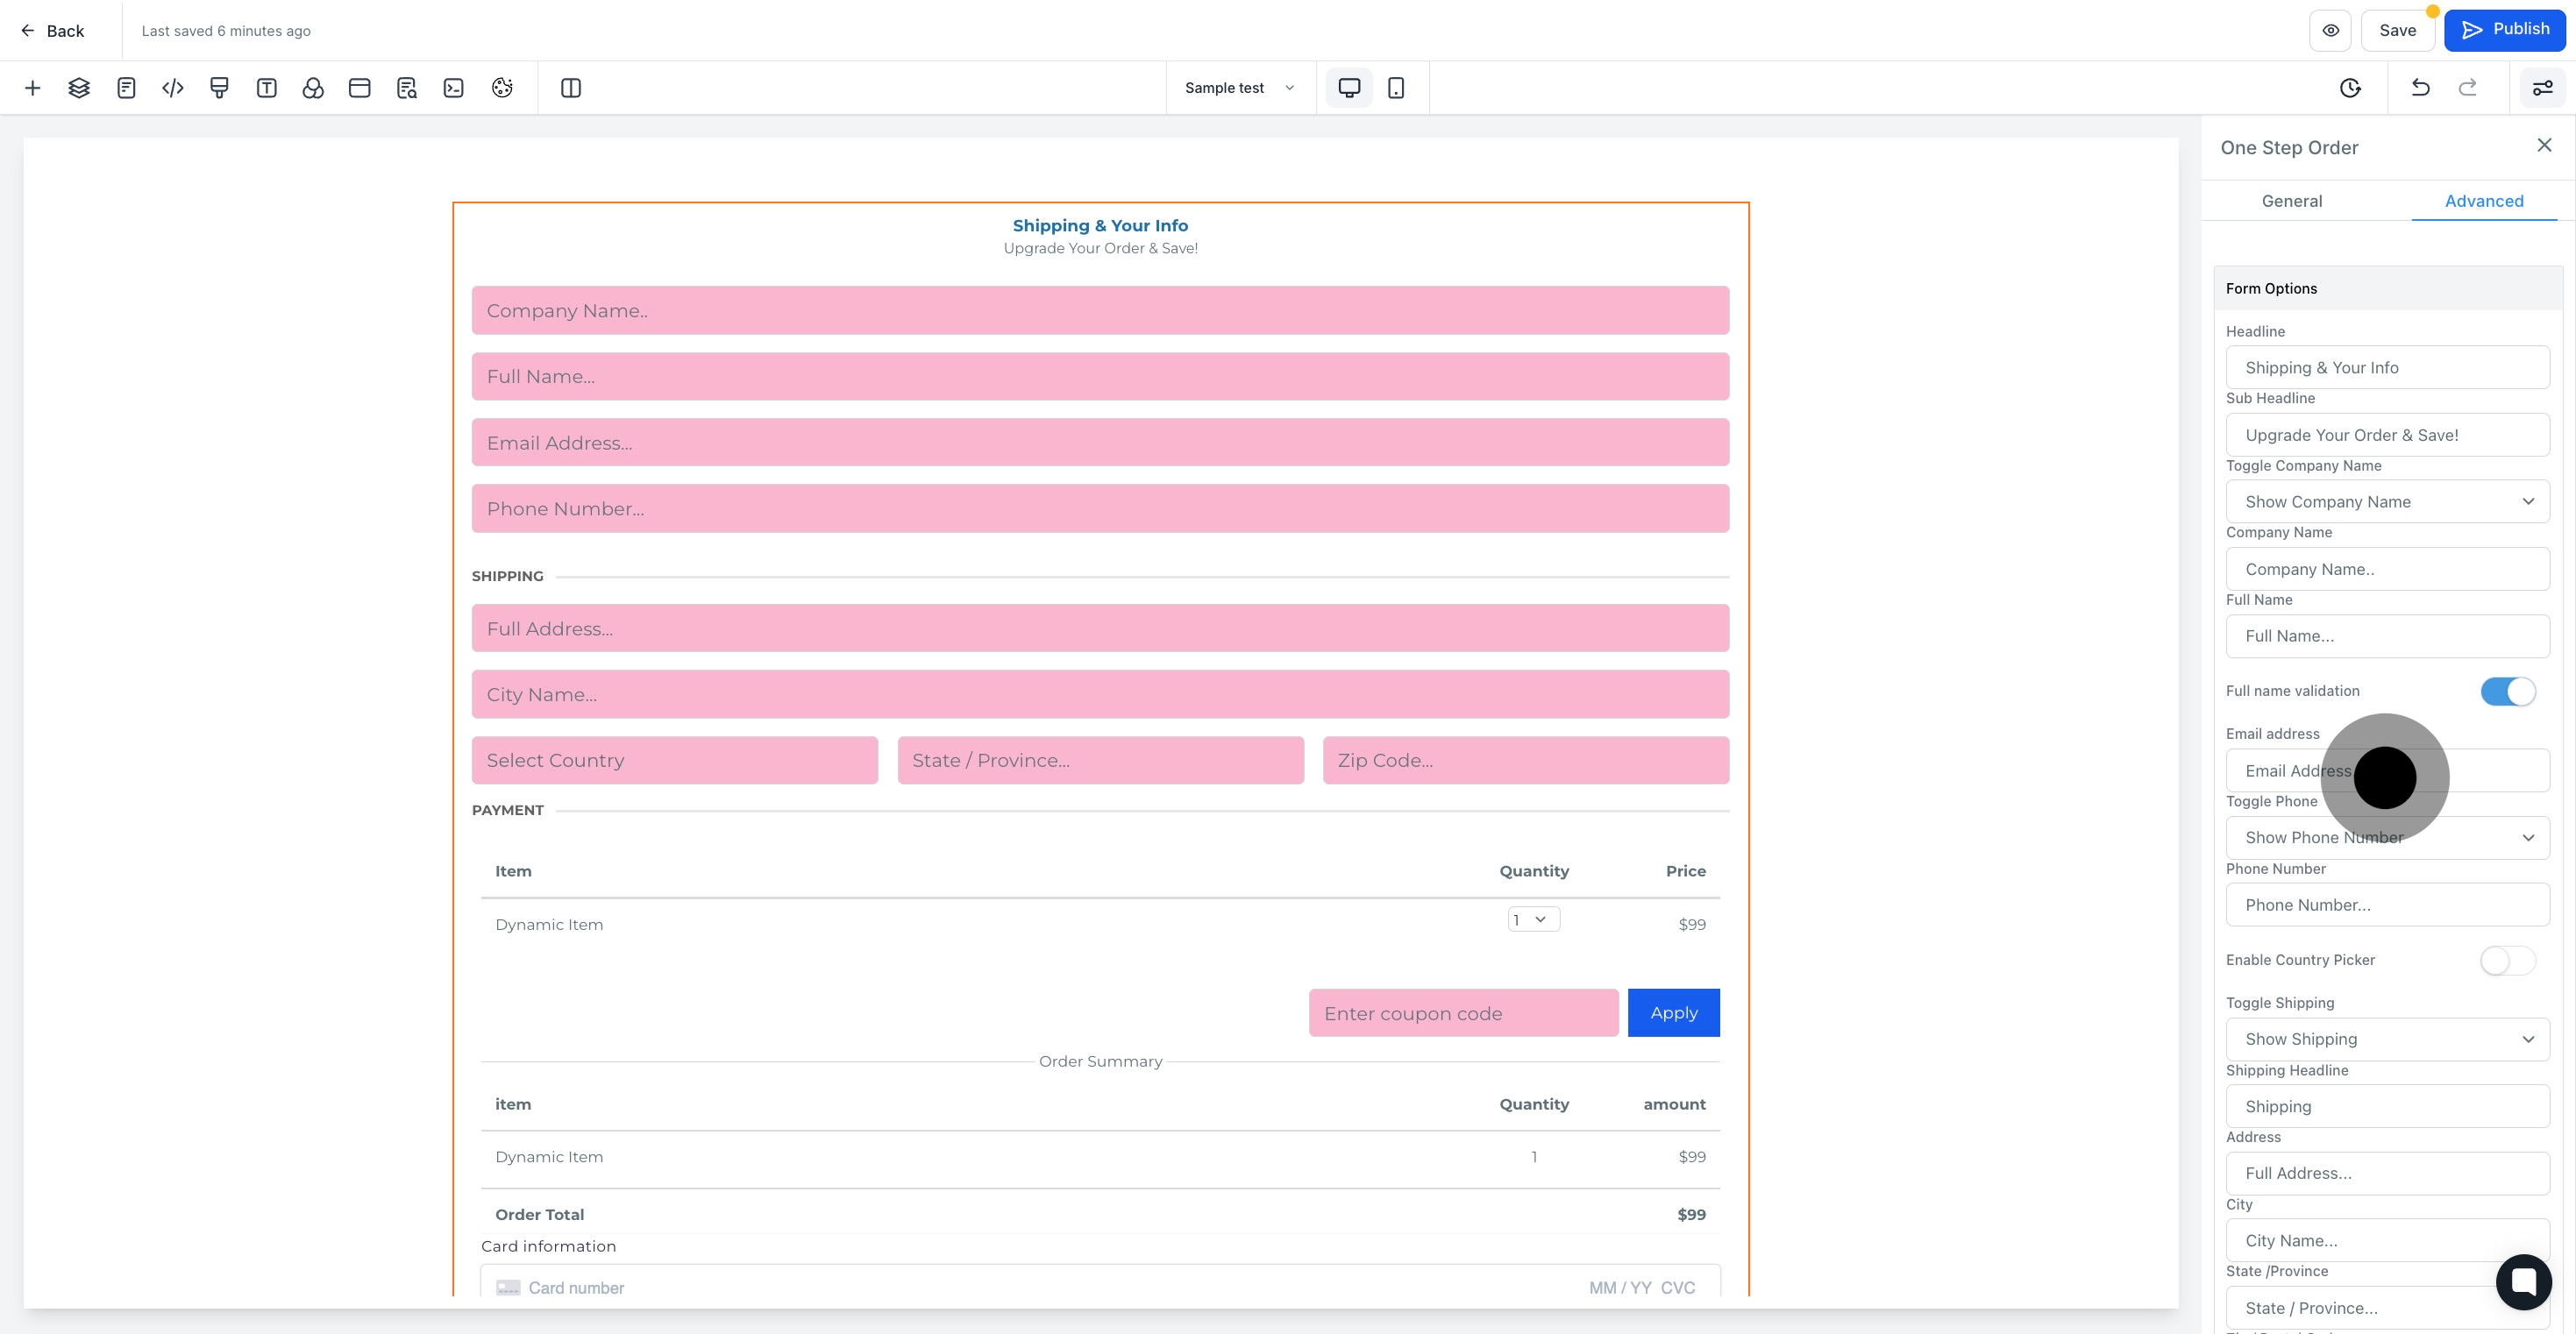The width and height of the screenshot is (2576, 1334).
Task: Apply the coupon code
Action: 1673,1013
